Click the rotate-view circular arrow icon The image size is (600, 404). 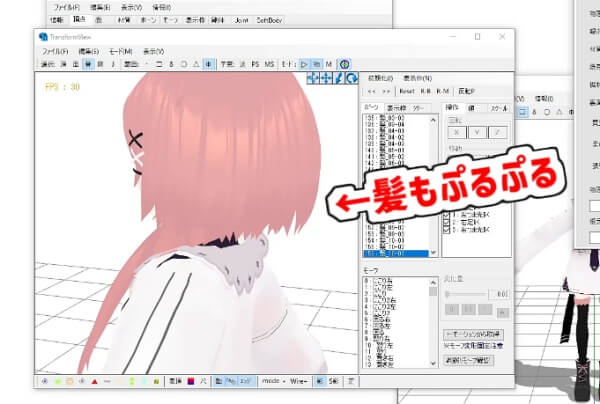[x=351, y=78]
